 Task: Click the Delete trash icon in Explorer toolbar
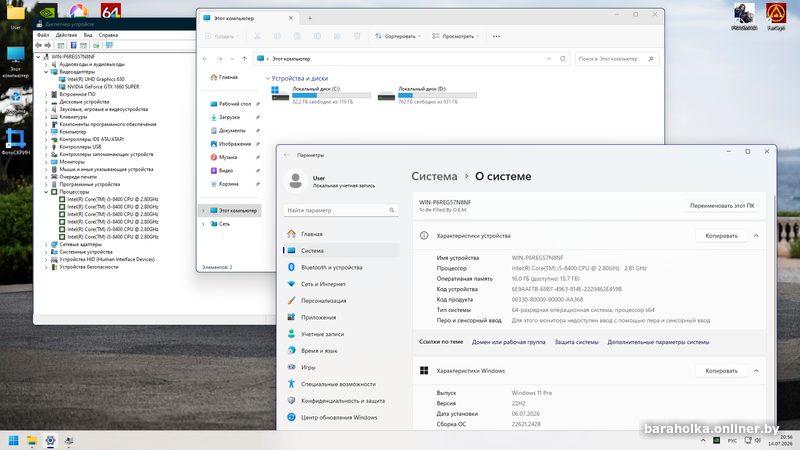357,36
